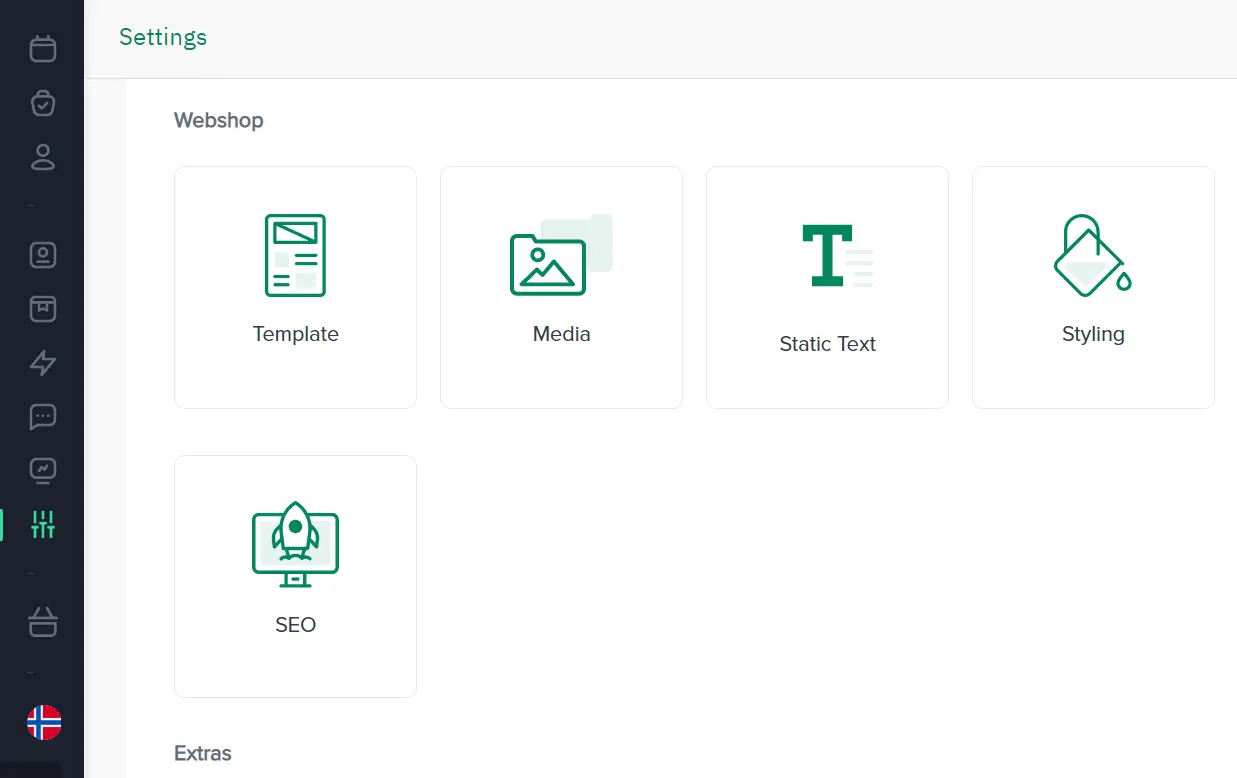Open the Norwegian flag language selector

(x=44, y=722)
